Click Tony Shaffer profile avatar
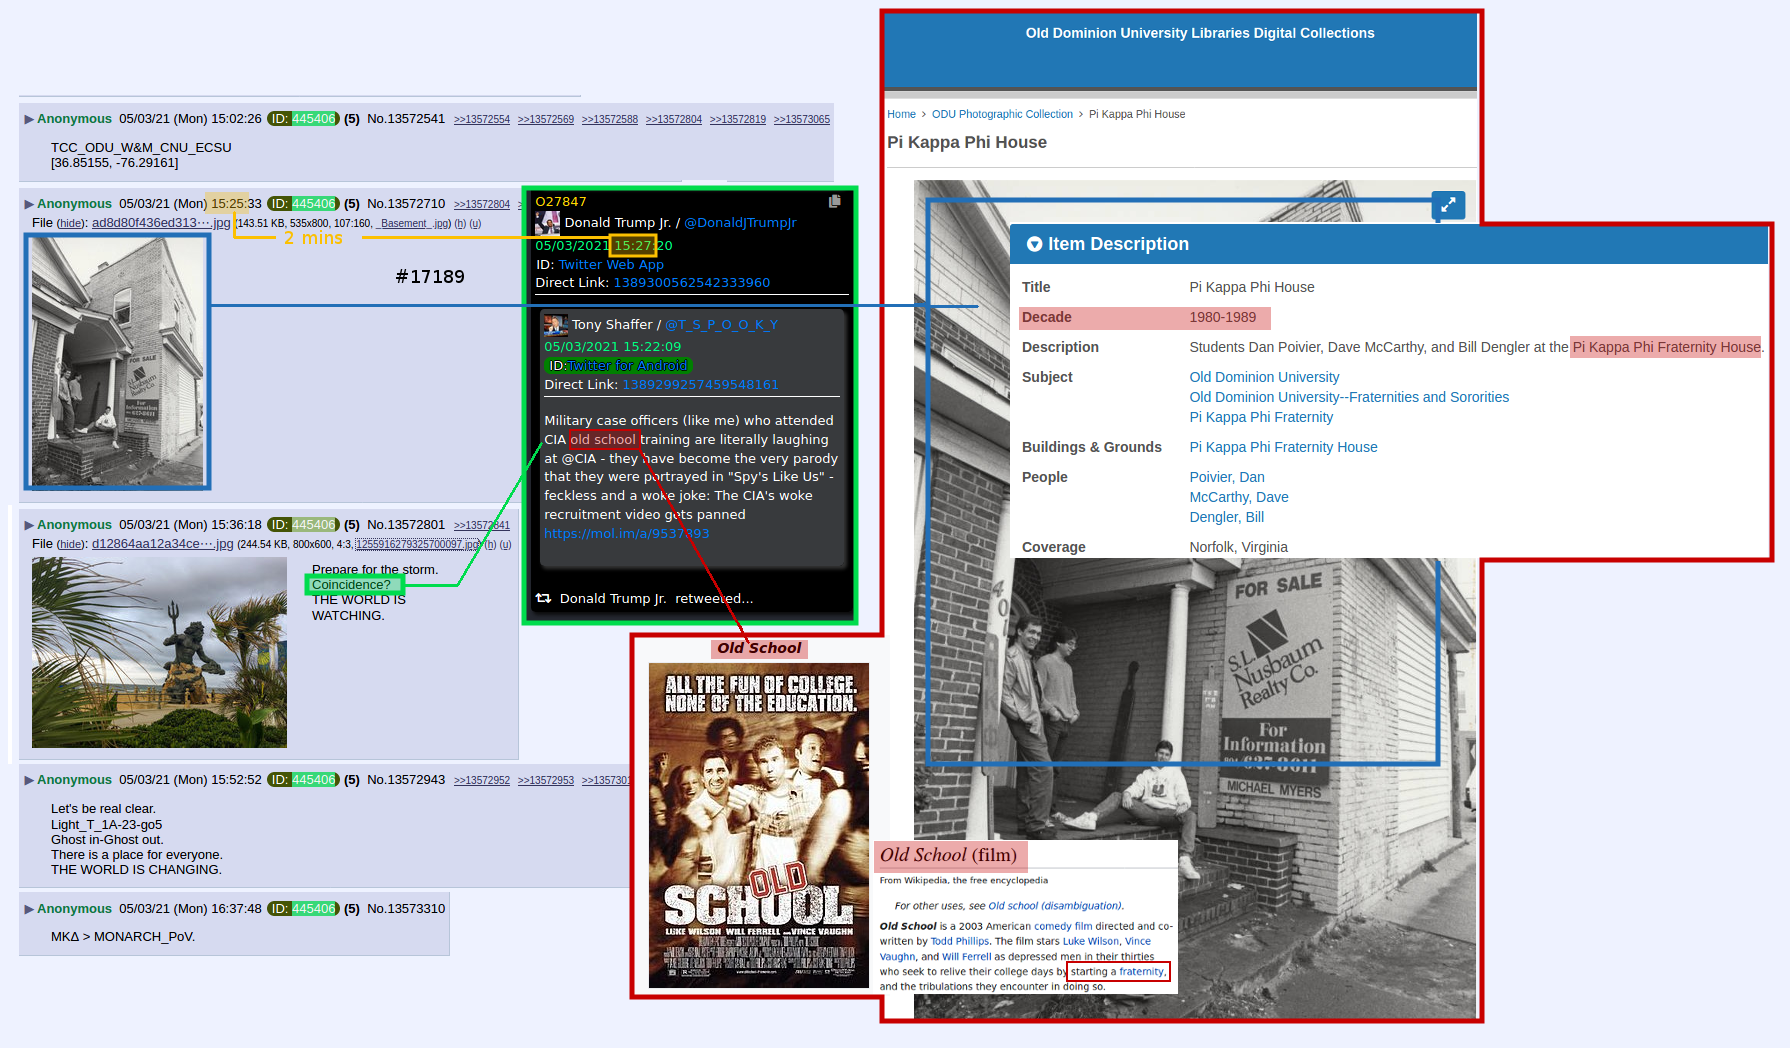The width and height of the screenshot is (1790, 1048). pos(556,324)
